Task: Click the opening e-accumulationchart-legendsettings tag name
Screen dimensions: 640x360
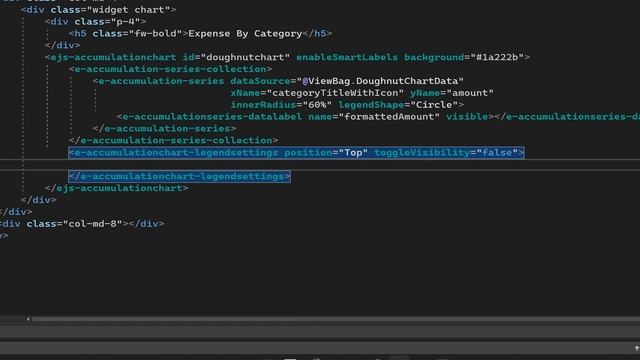Action: click(176, 153)
